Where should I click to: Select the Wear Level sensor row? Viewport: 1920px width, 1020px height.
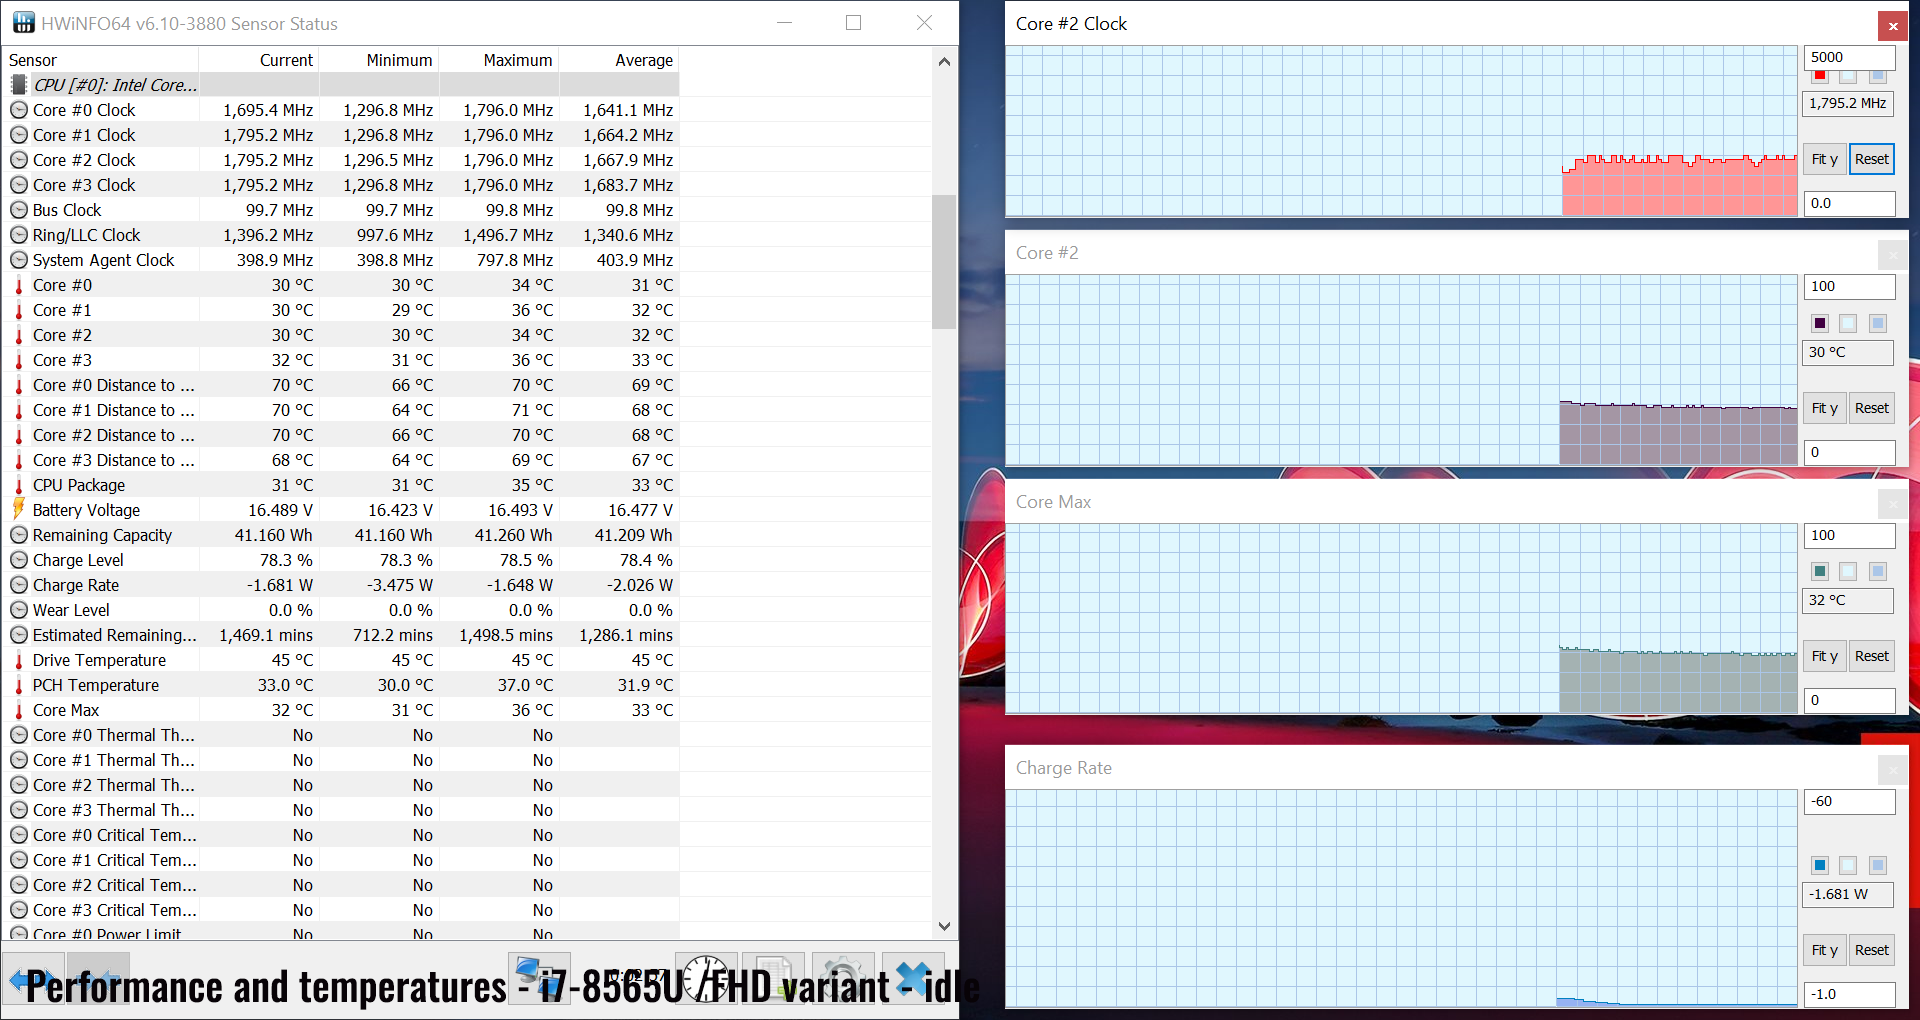click(341, 610)
